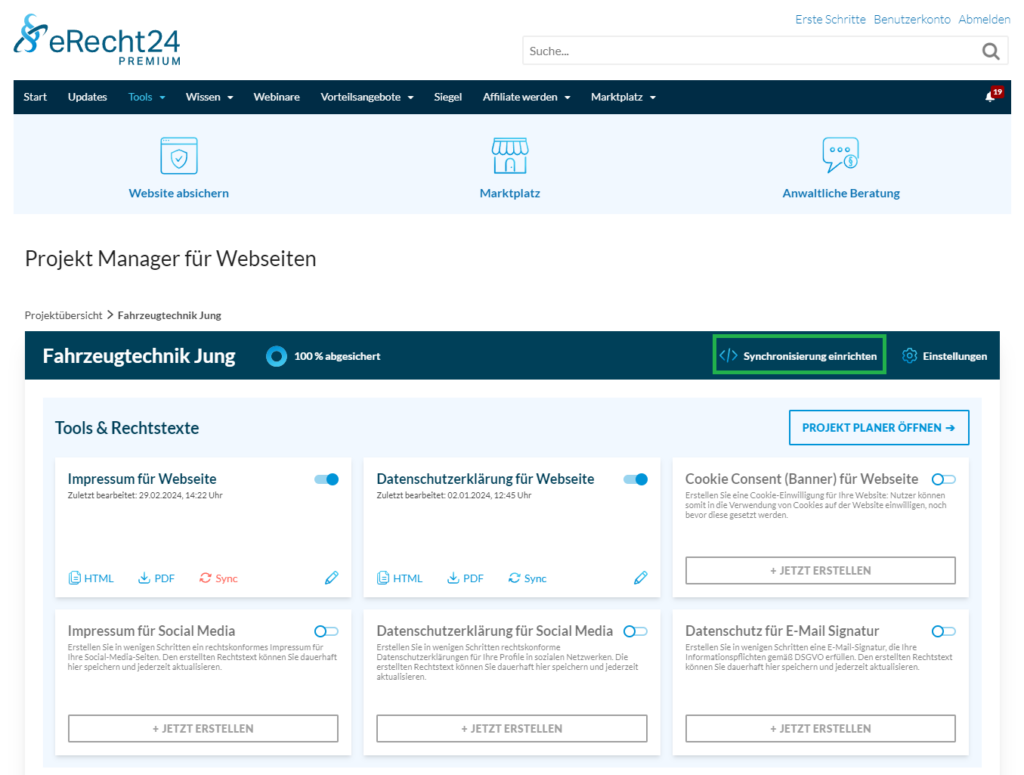The width and height of the screenshot is (1024, 775).
Task: Click the search magnifier icon
Action: 990,51
